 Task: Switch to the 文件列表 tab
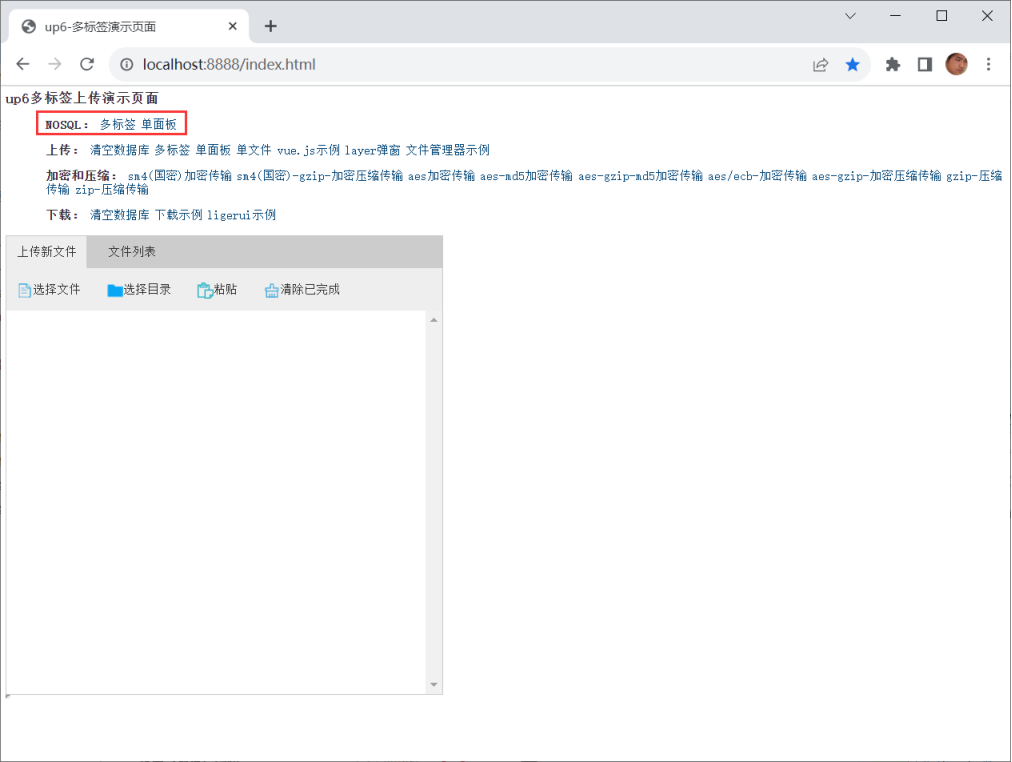point(132,252)
